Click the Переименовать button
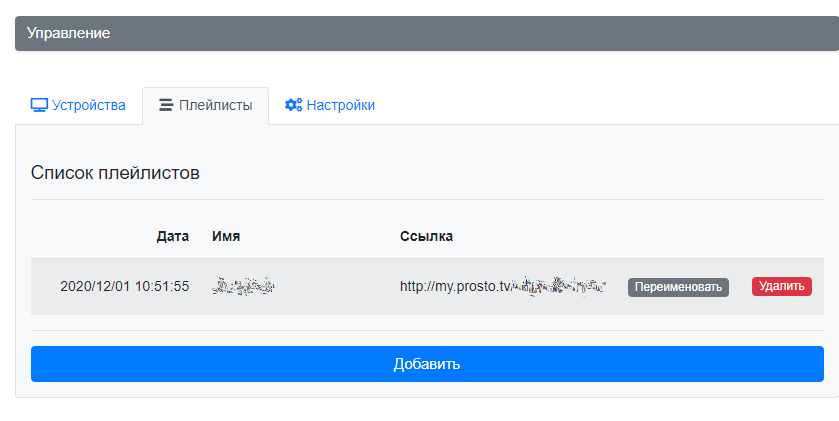839x421 pixels. pyautogui.click(x=678, y=287)
